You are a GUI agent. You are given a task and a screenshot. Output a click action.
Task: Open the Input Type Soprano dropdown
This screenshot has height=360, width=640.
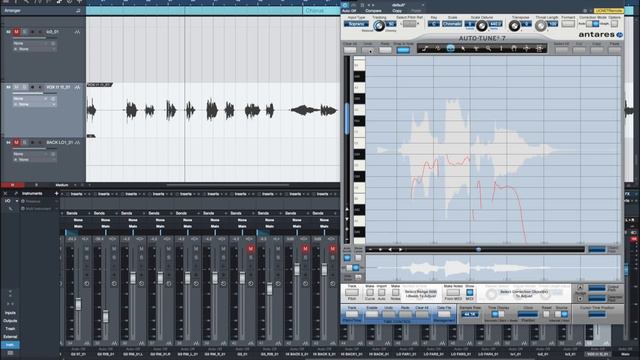click(356, 24)
